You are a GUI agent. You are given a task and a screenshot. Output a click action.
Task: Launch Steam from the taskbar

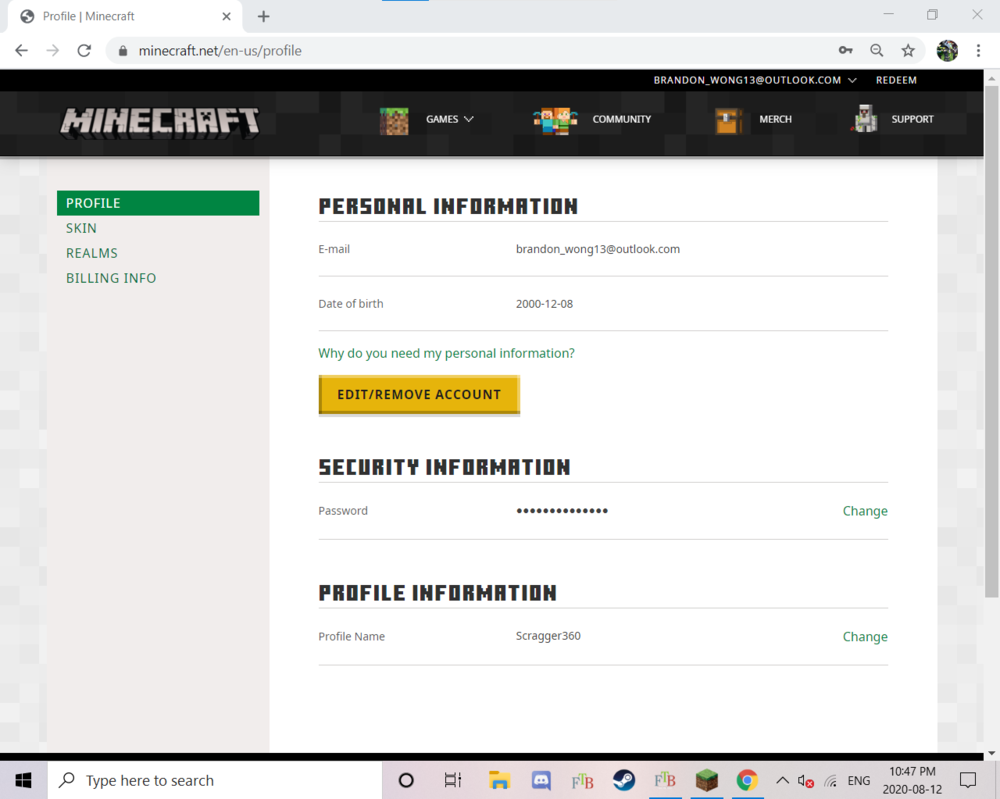coord(623,780)
